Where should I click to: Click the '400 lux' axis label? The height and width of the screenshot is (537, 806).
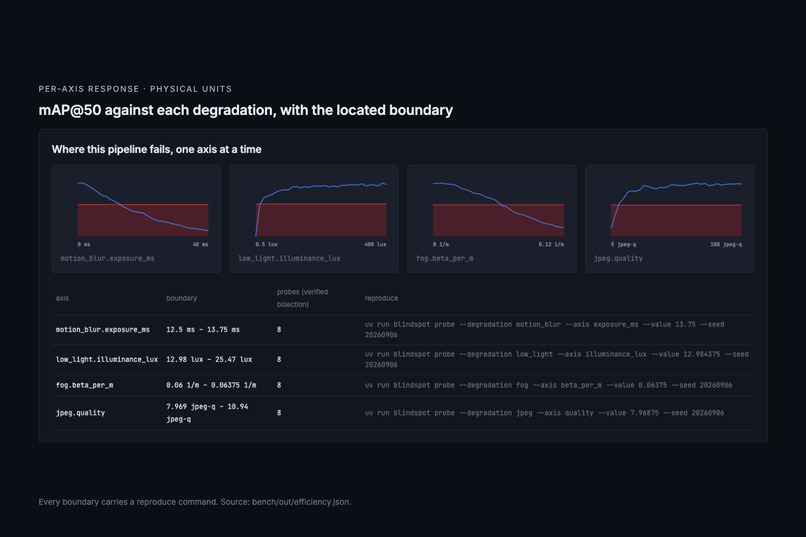pyautogui.click(x=375, y=244)
